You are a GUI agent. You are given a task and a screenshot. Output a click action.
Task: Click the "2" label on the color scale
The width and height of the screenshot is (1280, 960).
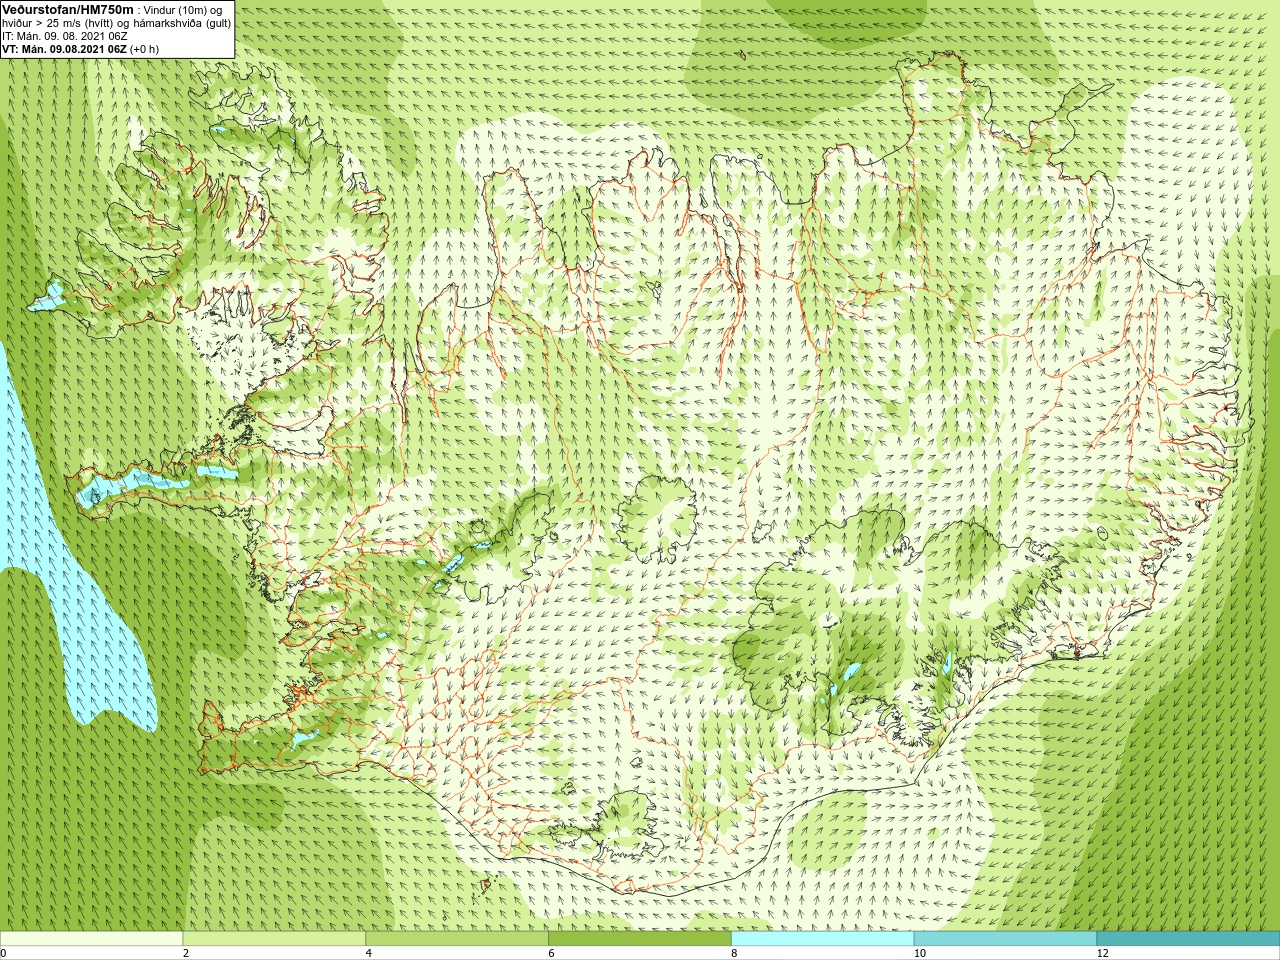click(x=186, y=953)
